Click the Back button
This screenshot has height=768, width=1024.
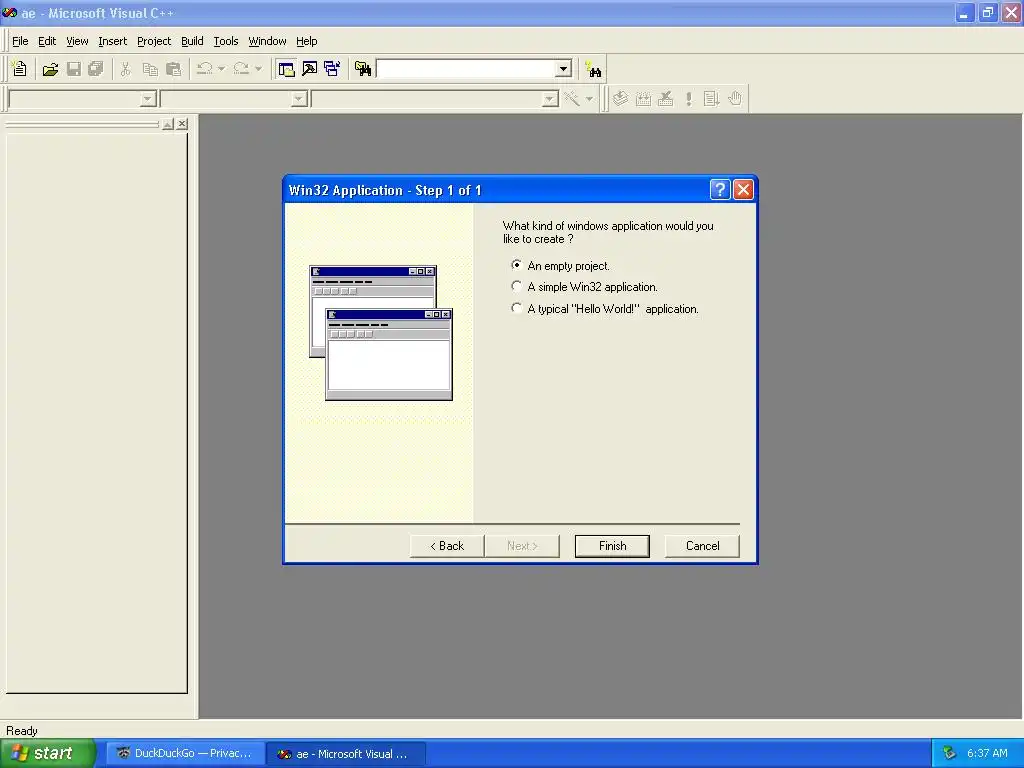point(447,546)
